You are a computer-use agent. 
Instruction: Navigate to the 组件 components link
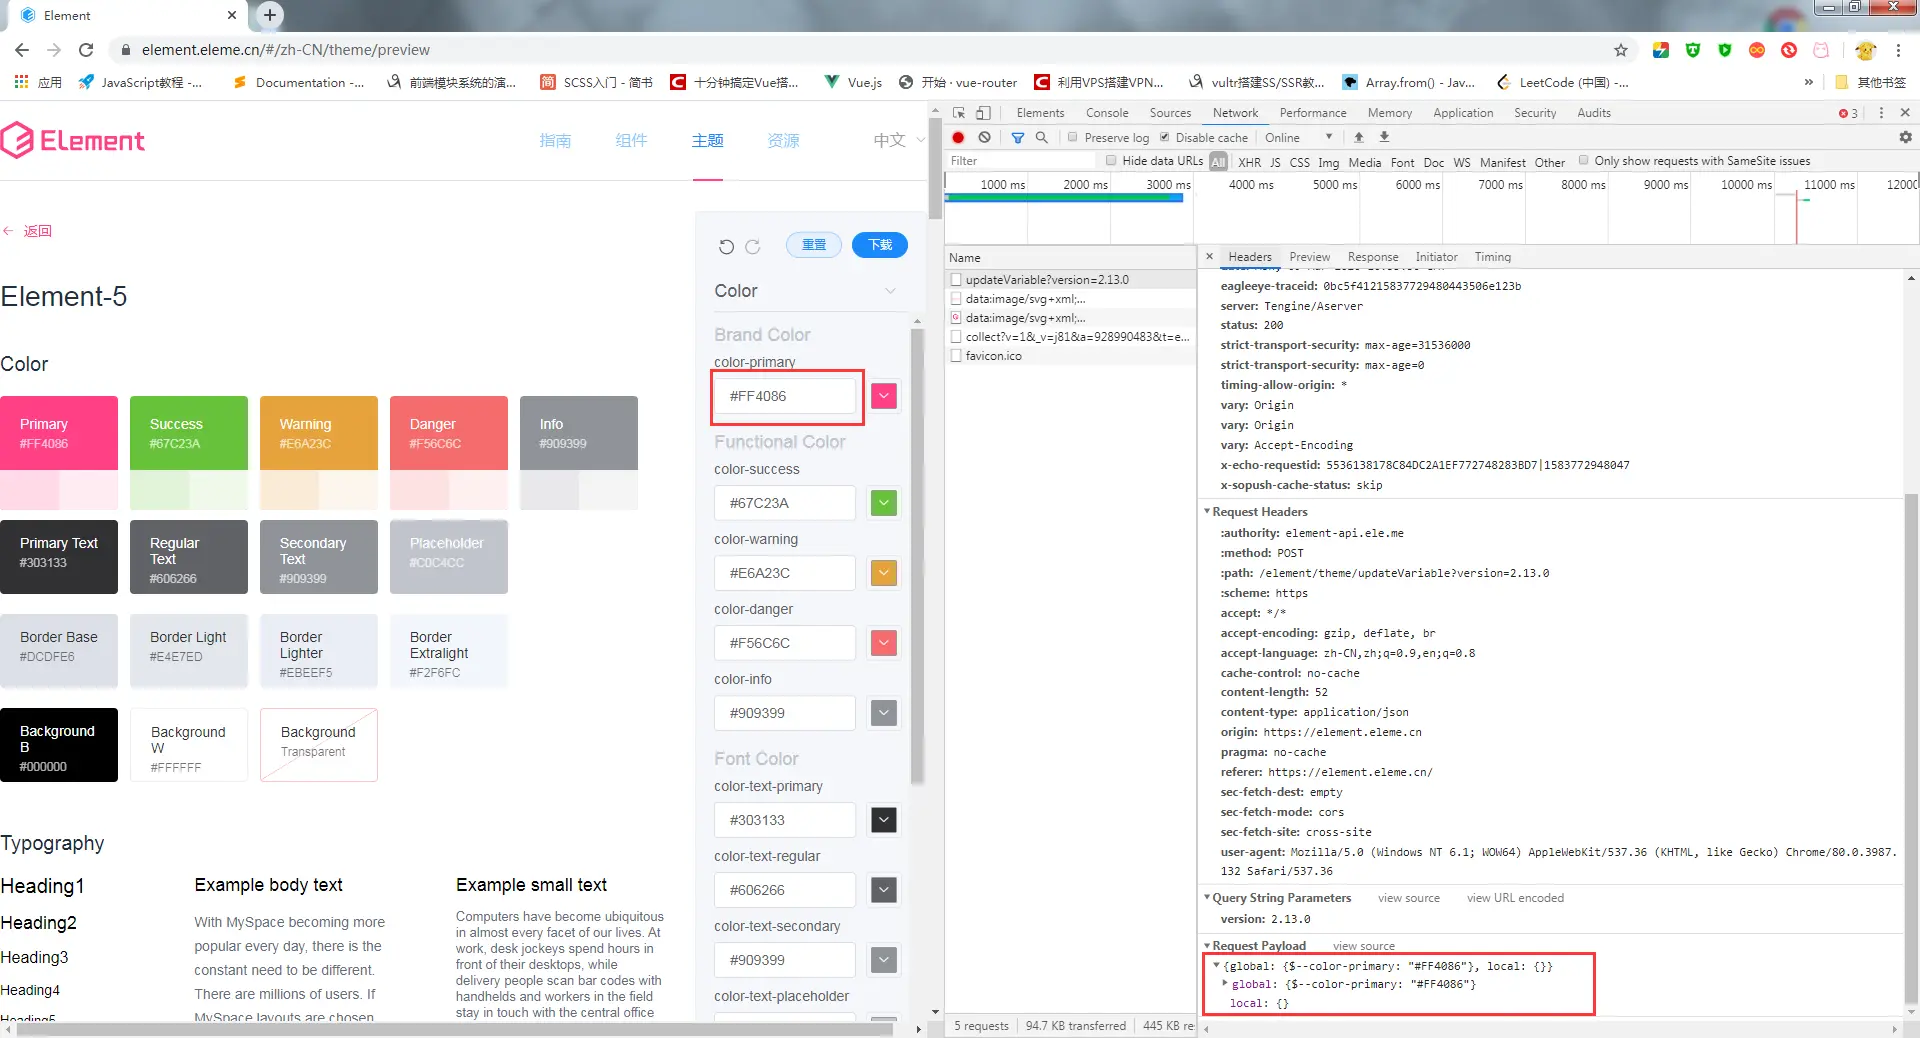(x=631, y=140)
